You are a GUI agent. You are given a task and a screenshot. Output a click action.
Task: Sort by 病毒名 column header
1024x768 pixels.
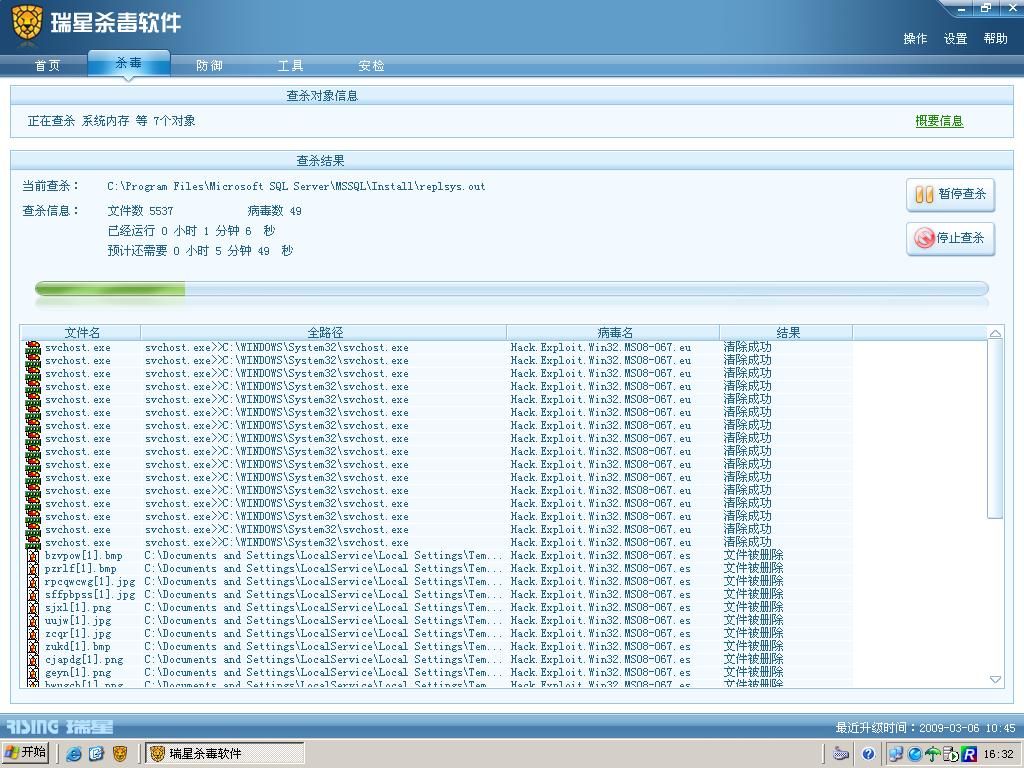[613, 332]
